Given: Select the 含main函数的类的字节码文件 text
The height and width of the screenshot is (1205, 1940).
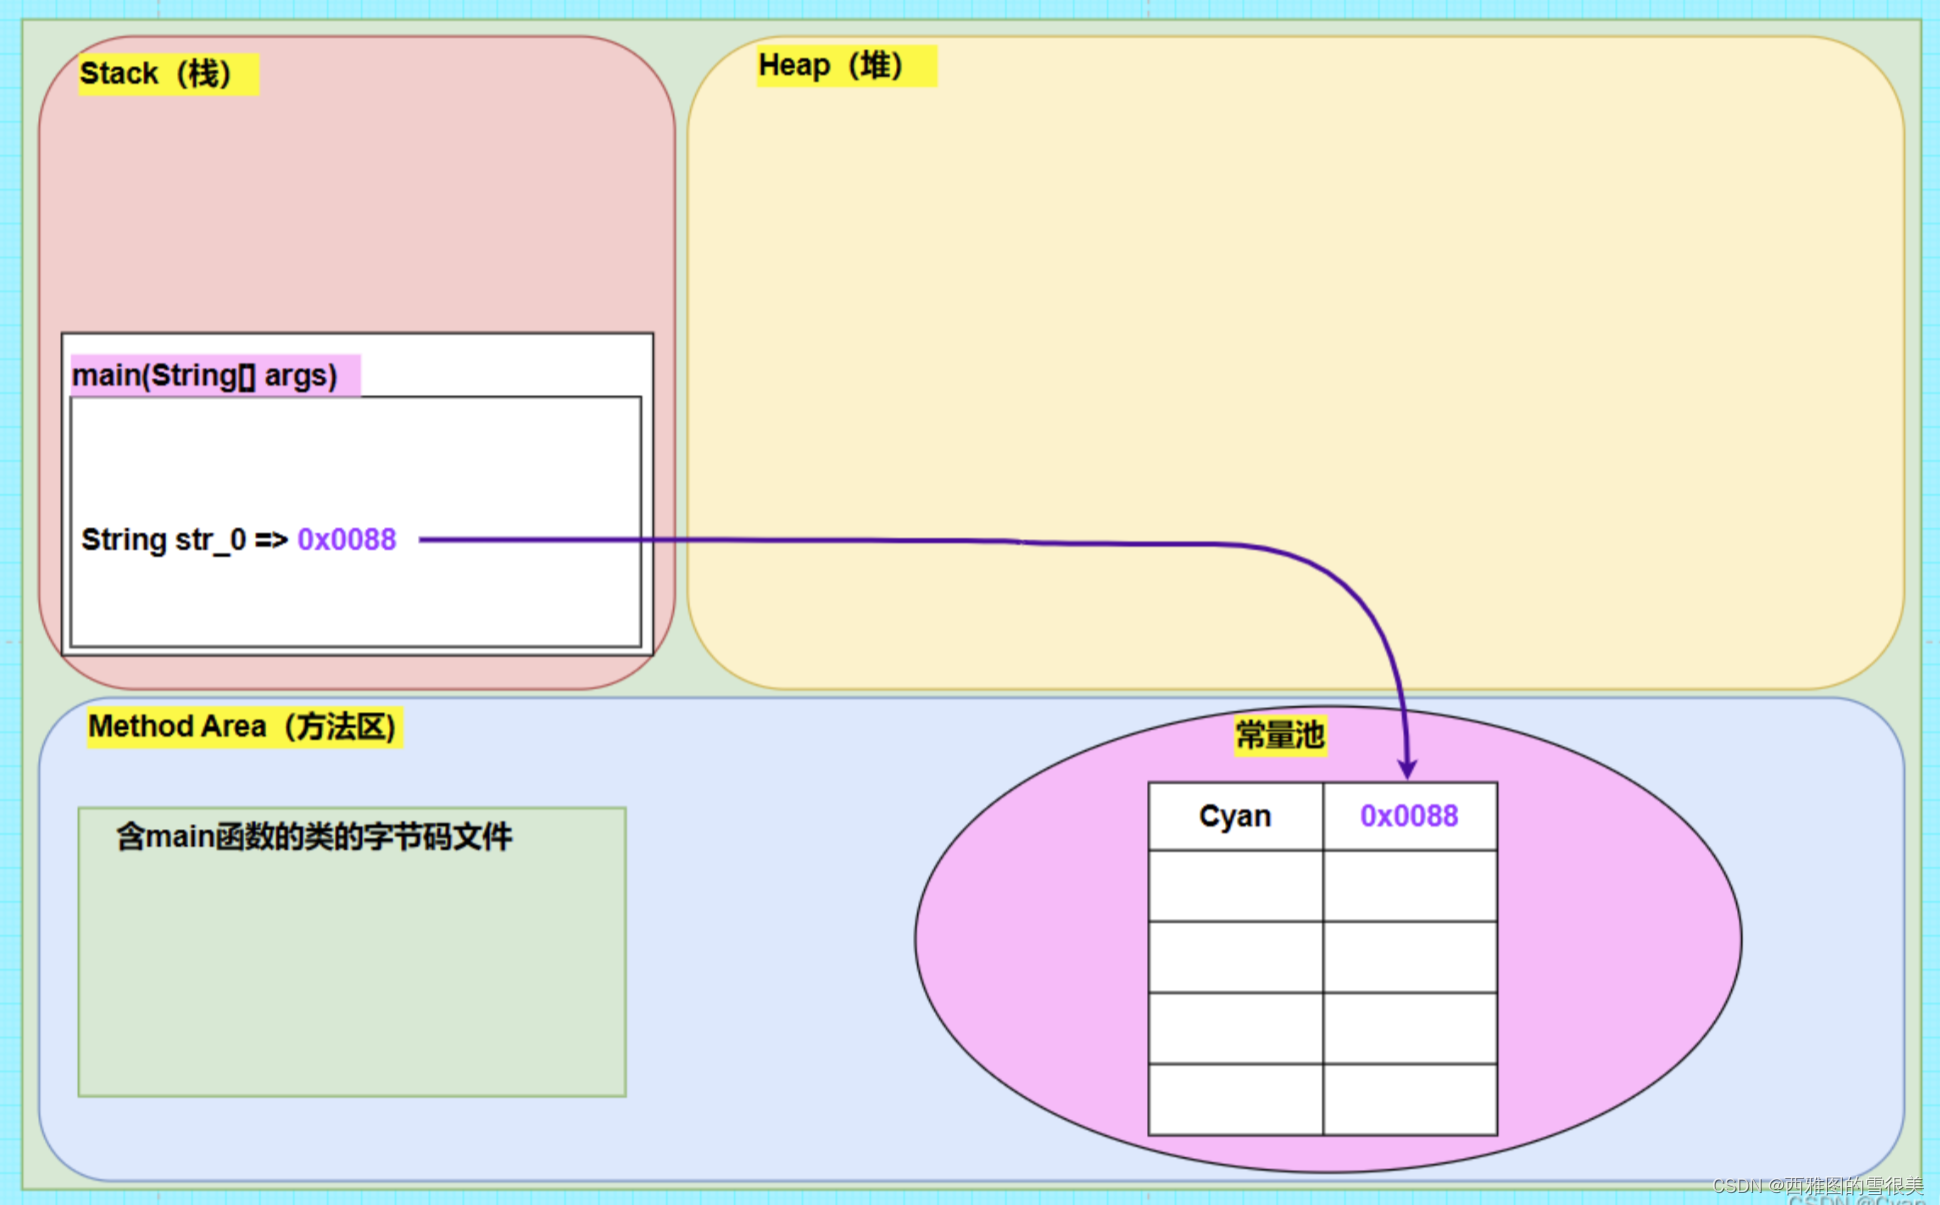Looking at the screenshot, I should (x=314, y=837).
